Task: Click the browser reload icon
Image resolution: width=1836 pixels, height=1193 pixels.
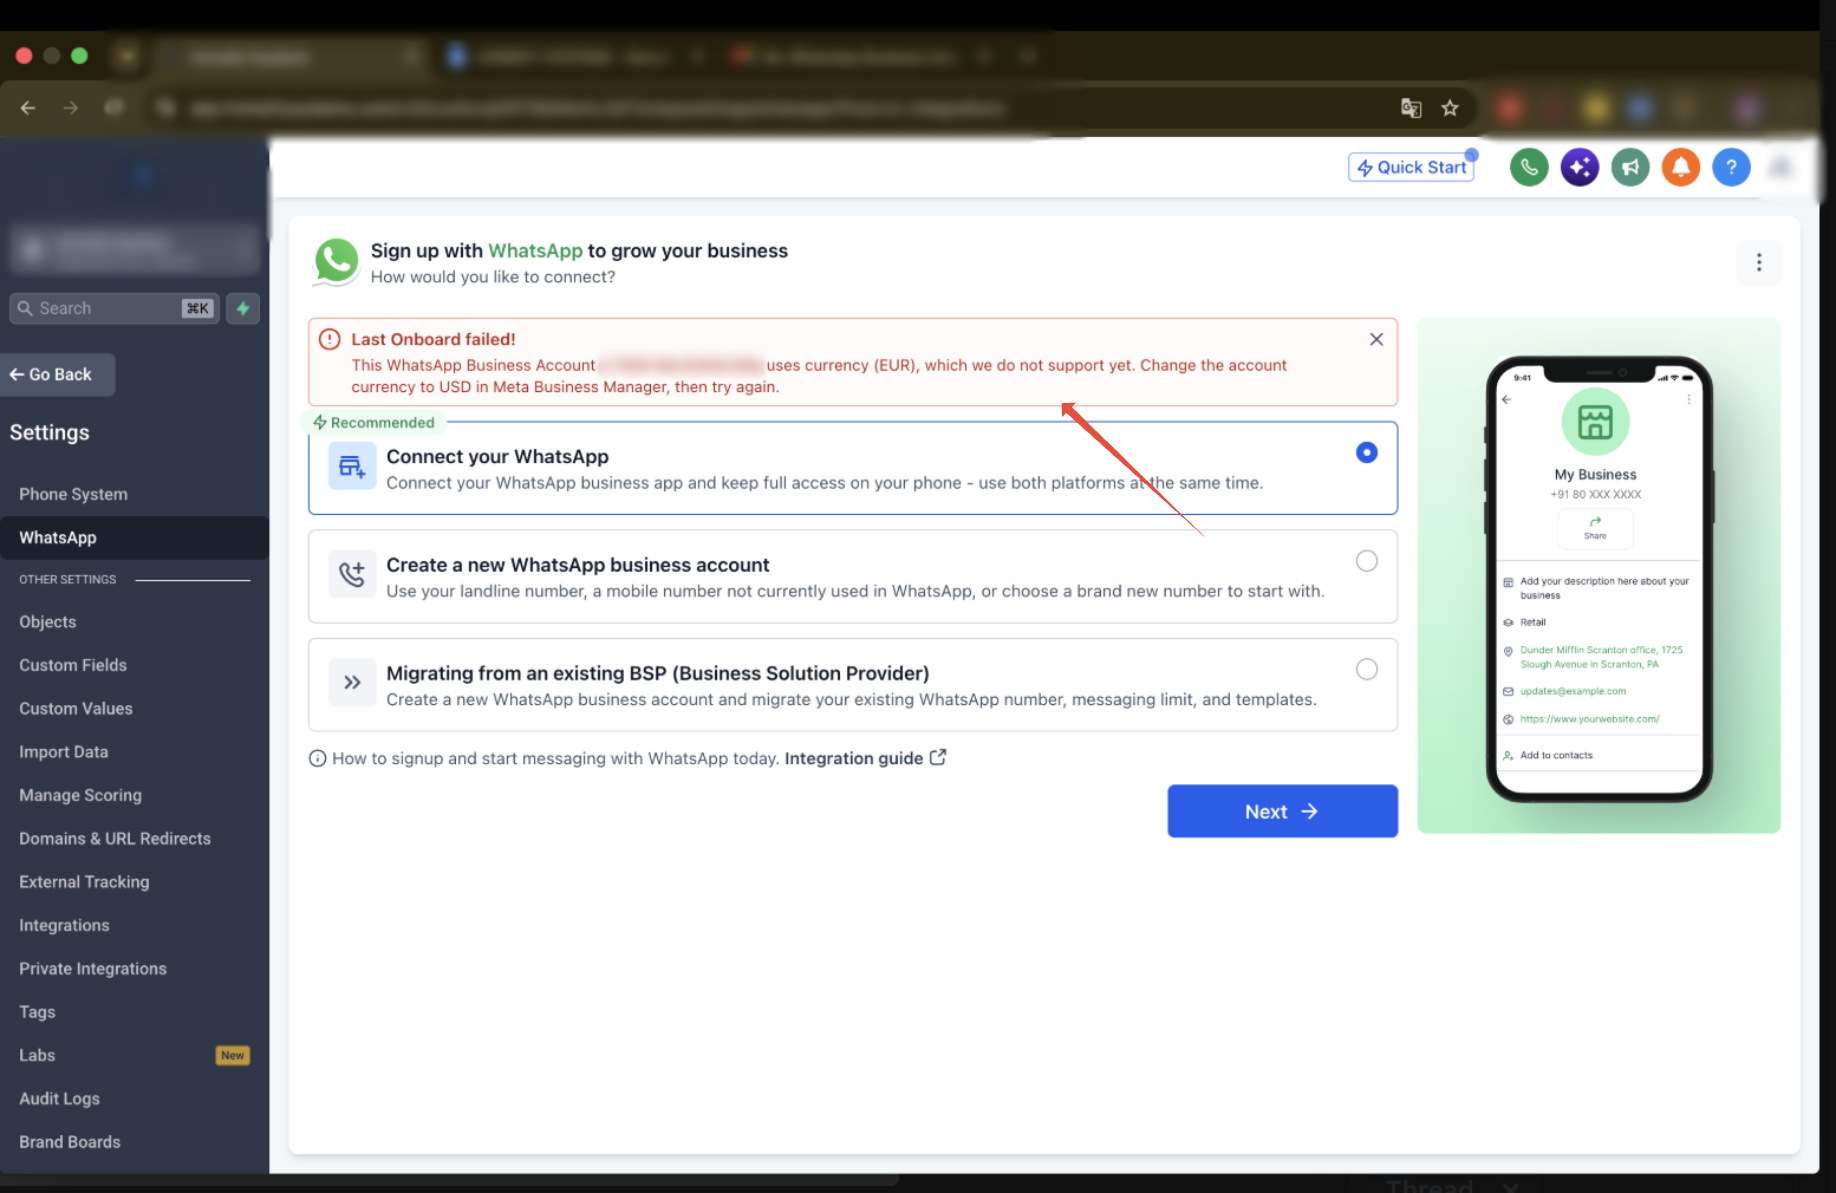Action: 113,108
